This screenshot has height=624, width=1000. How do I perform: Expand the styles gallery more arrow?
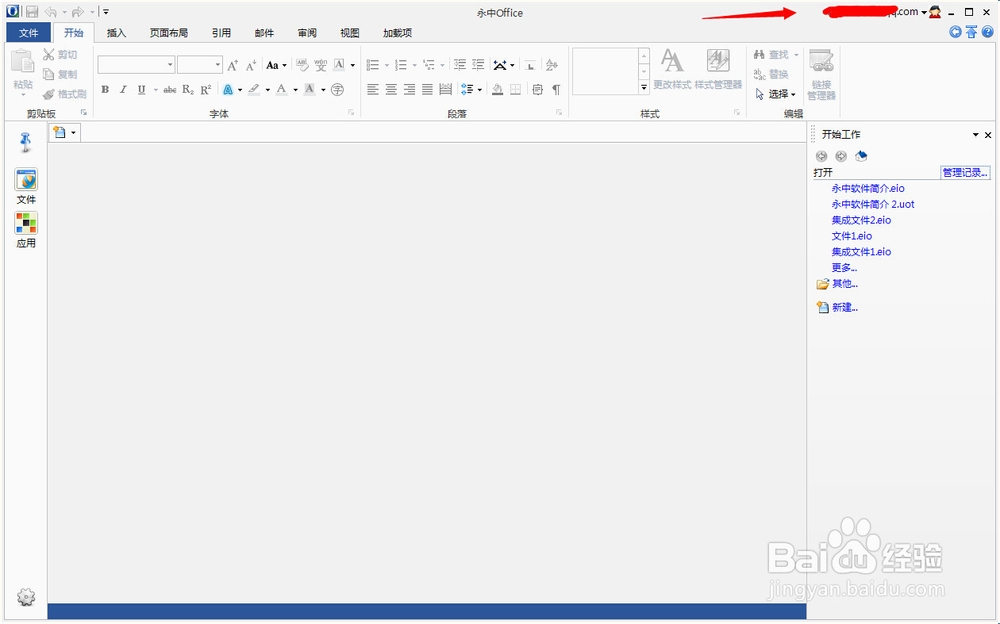pyautogui.click(x=644, y=87)
